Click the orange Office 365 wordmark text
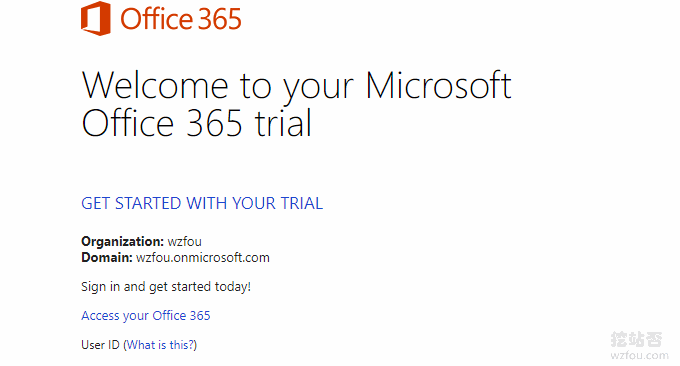The image size is (680, 366). (x=180, y=19)
